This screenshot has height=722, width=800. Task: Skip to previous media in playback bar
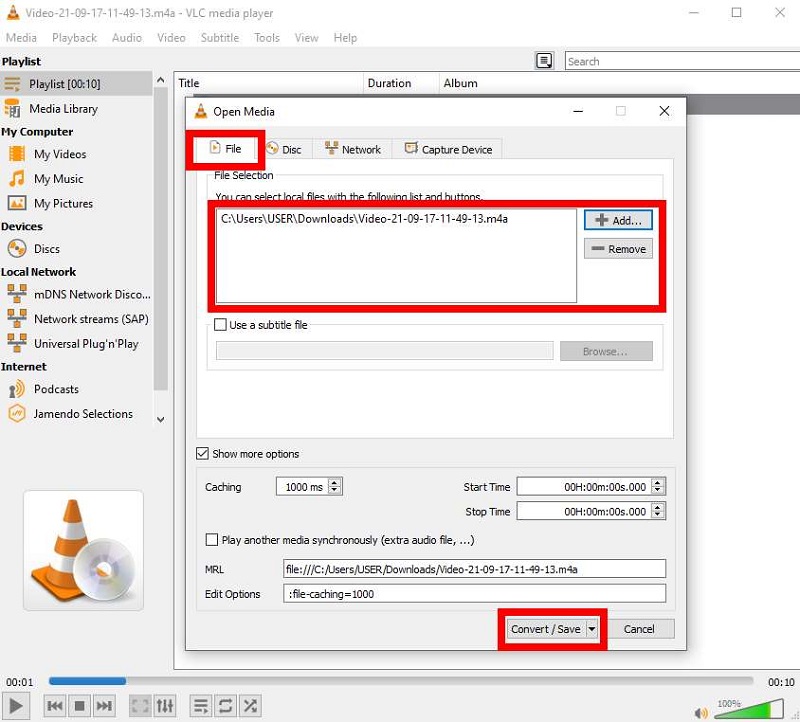click(x=55, y=706)
